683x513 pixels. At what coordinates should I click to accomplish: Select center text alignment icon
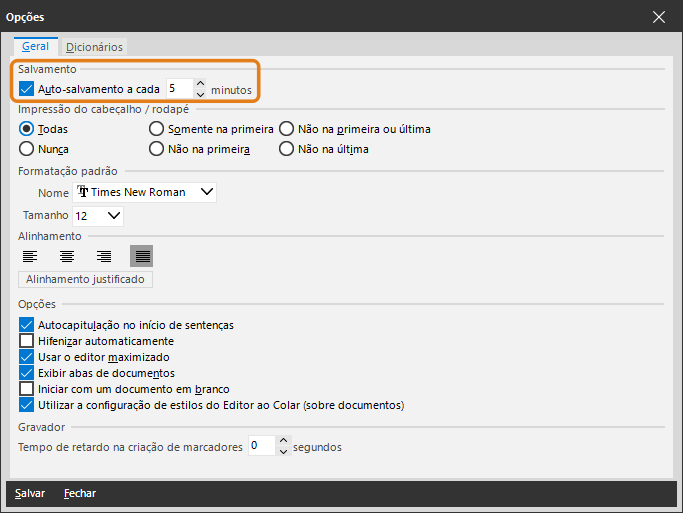[x=67, y=257]
